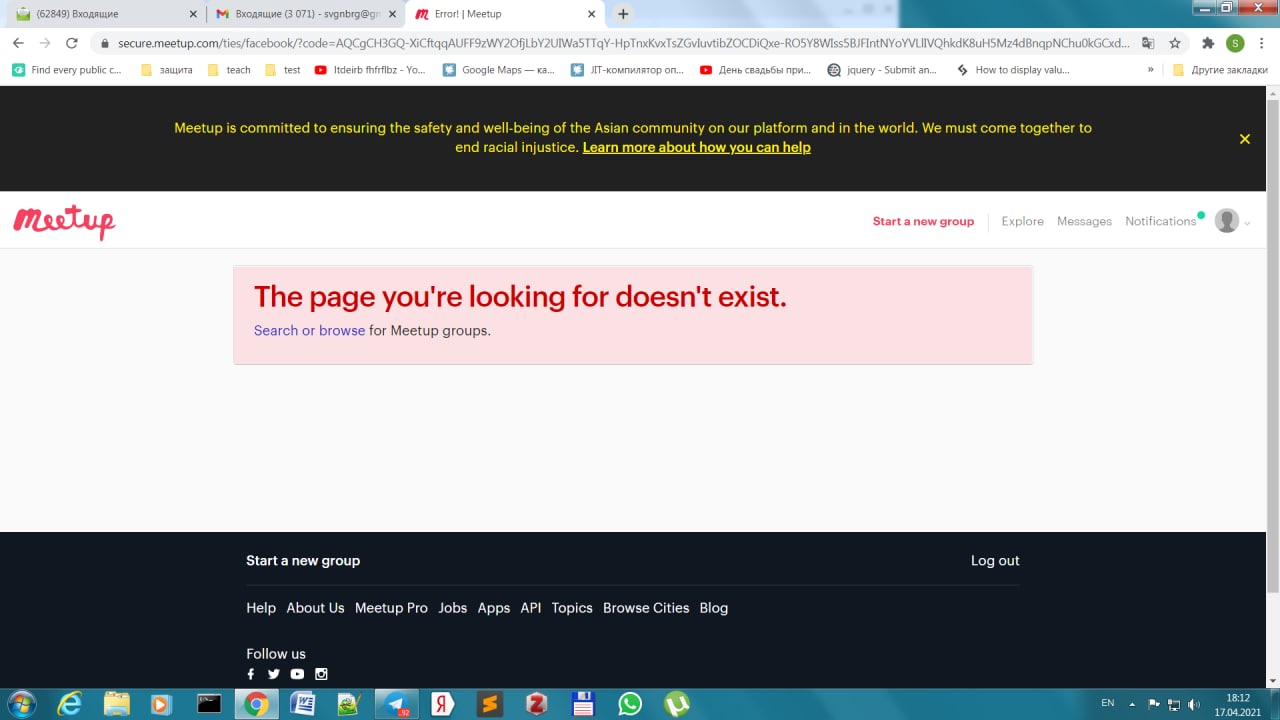Open the Другие закладки folder
This screenshot has height=720, width=1280.
point(1220,70)
